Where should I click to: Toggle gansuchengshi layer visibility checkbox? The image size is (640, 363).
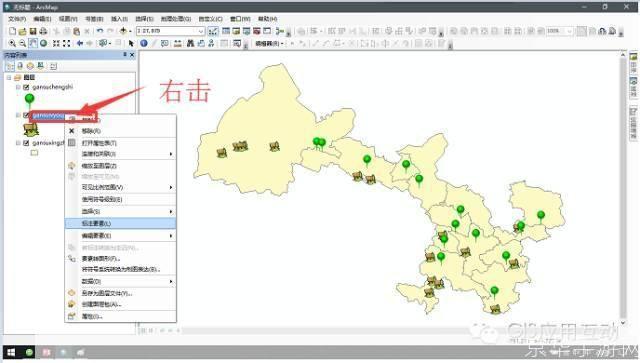tap(26, 87)
